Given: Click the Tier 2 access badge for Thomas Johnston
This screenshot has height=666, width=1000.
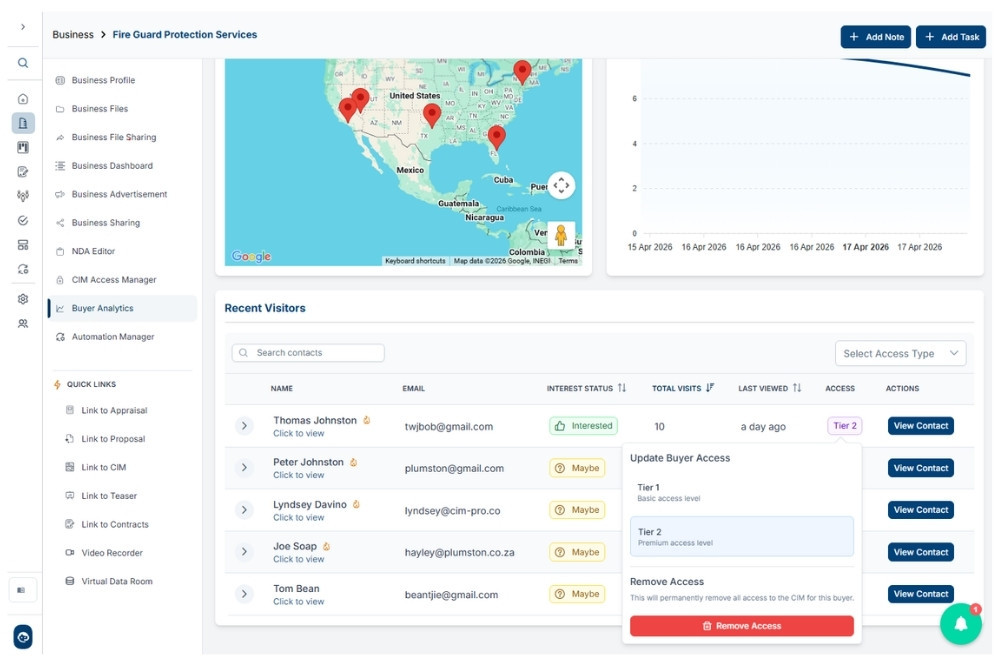Looking at the screenshot, I should pyautogui.click(x=845, y=426).
